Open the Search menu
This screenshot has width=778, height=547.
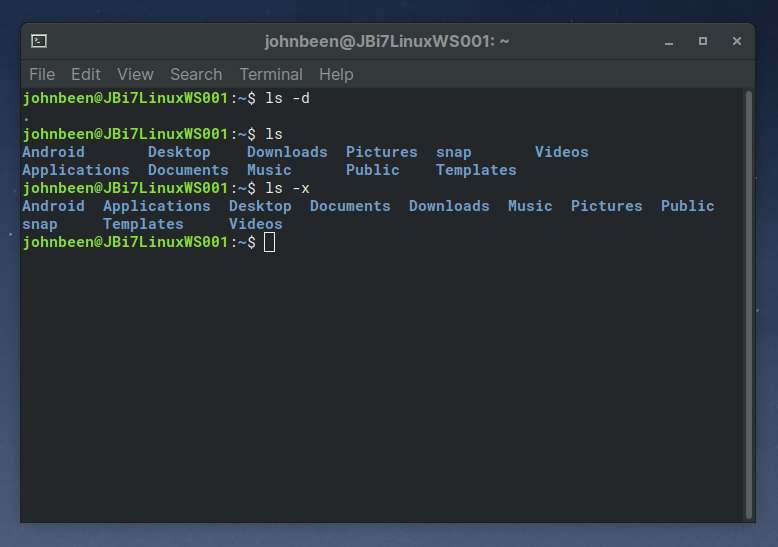click(x=196, y=74)
